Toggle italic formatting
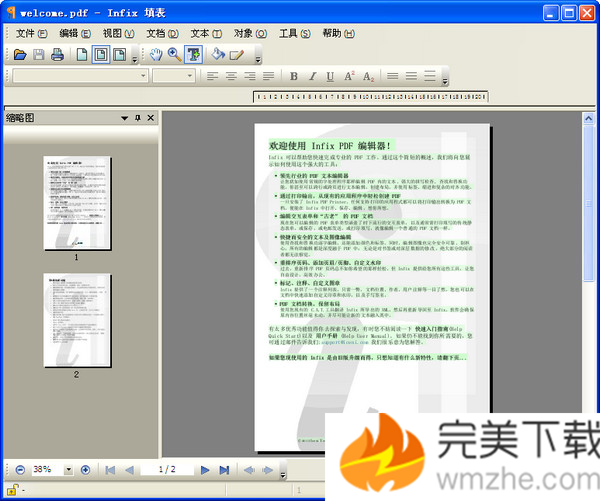Screen dimensions: 600x501 [312, 76]
